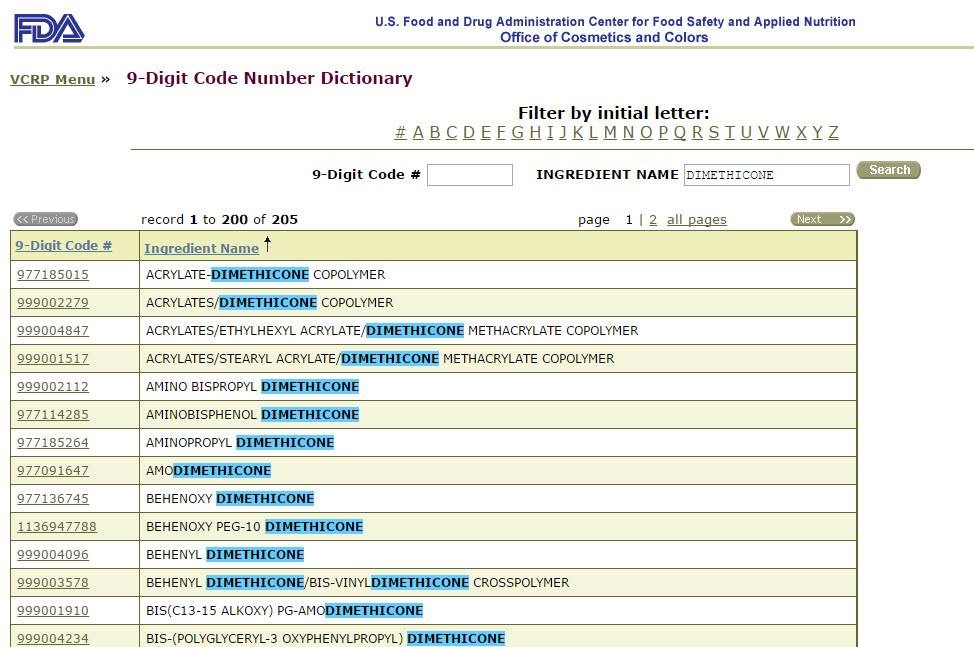Click the Search button
Image resolution: width=974 pixels, height=647 pixels.
[888, 170]
